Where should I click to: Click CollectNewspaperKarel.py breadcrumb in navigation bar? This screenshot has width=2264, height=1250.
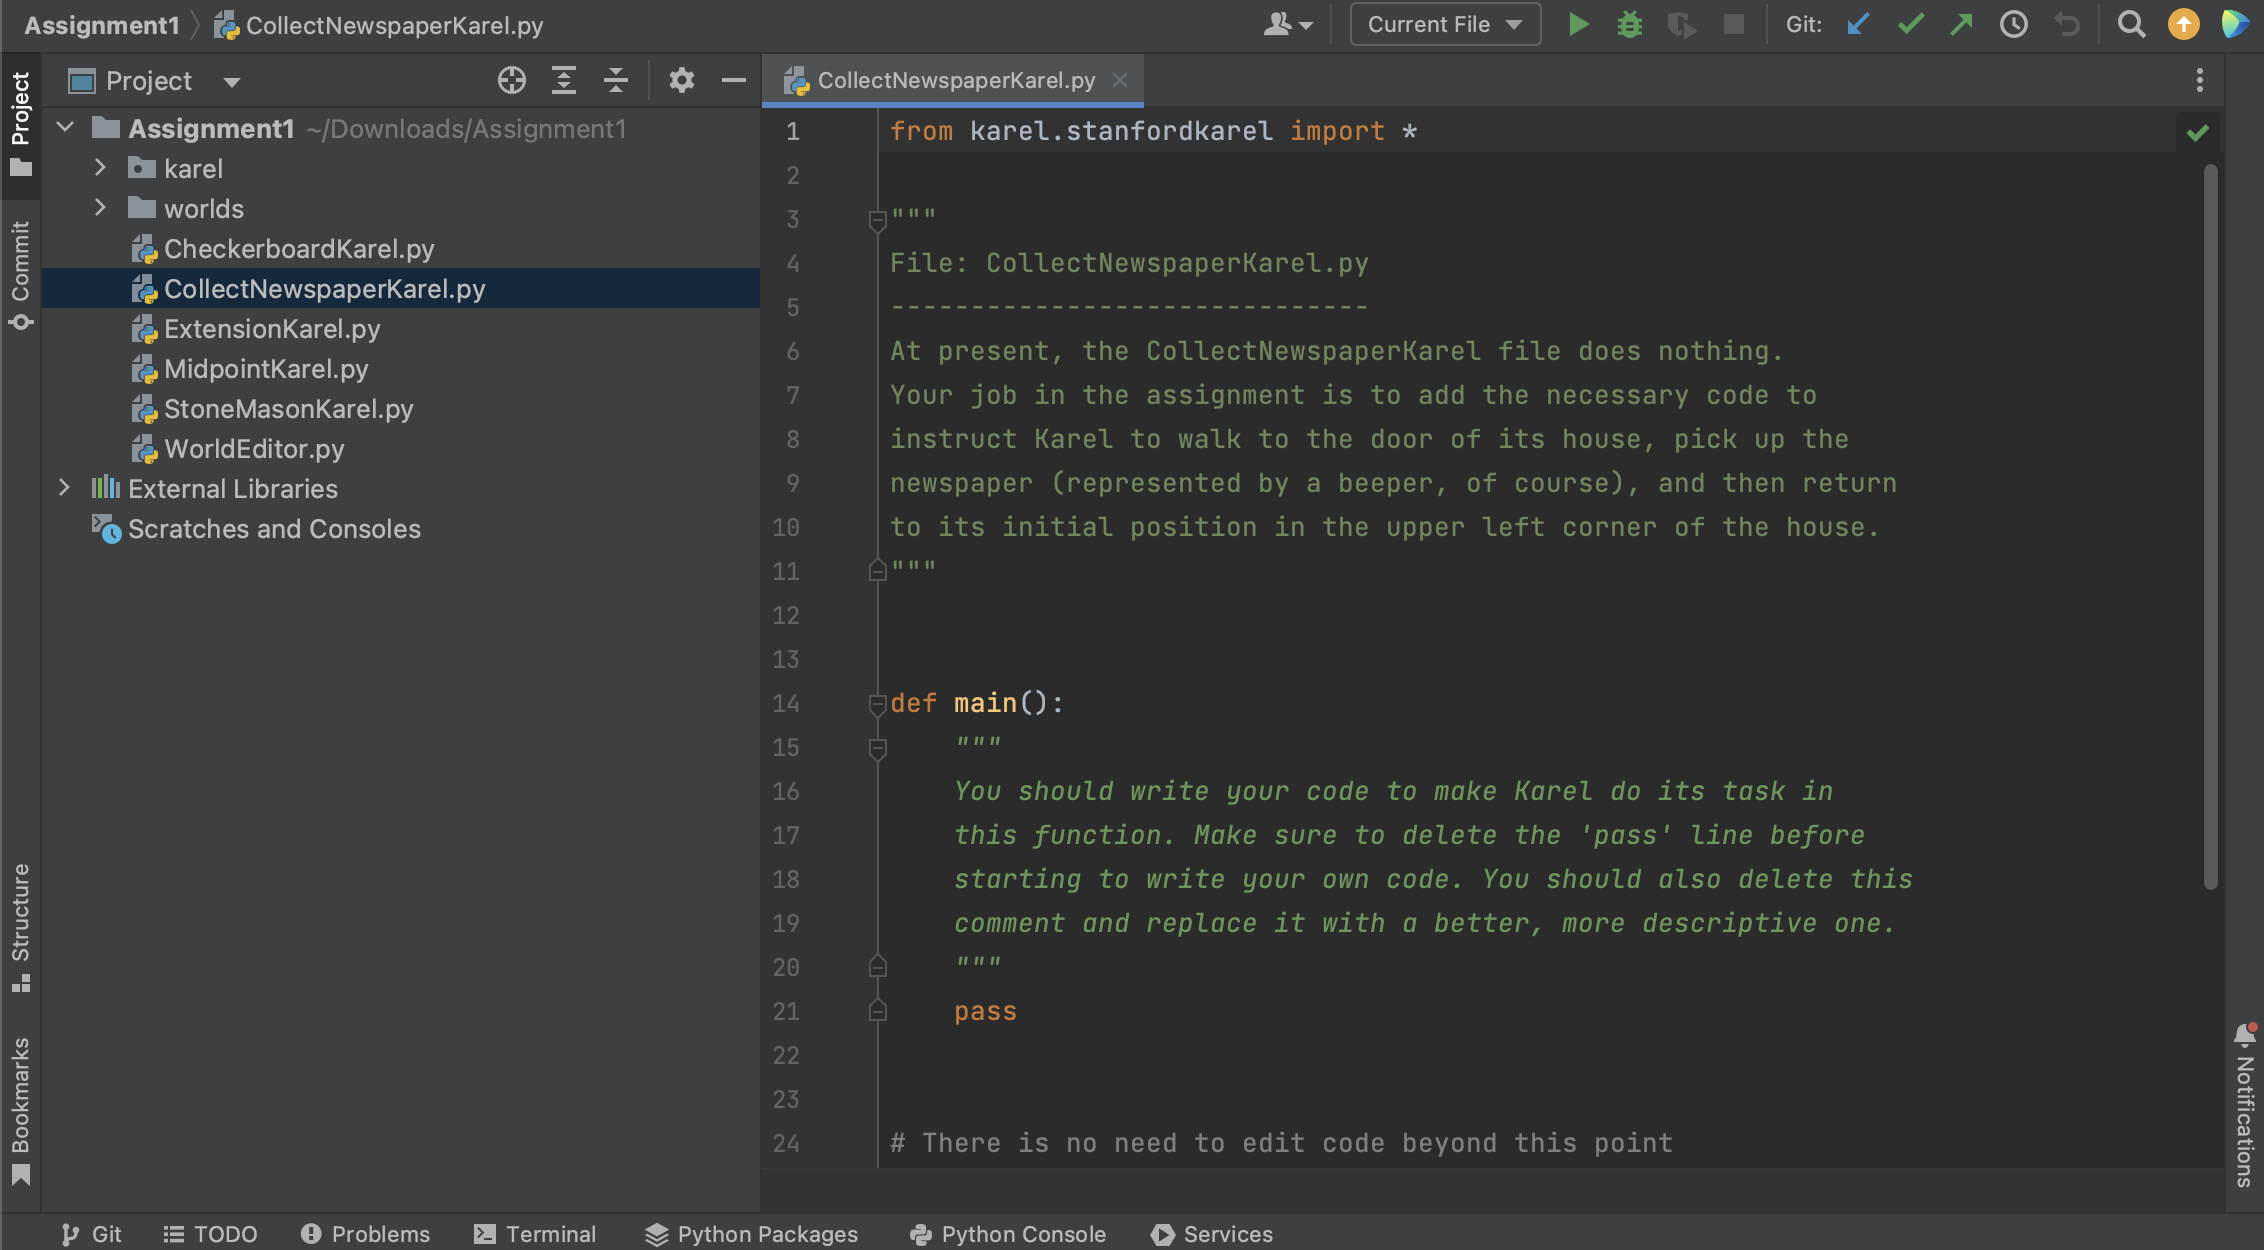(379, 25)
